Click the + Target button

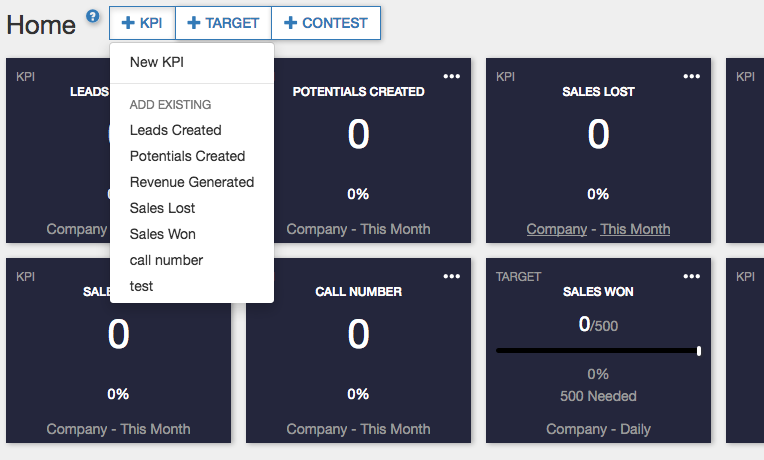pos(223,23)
